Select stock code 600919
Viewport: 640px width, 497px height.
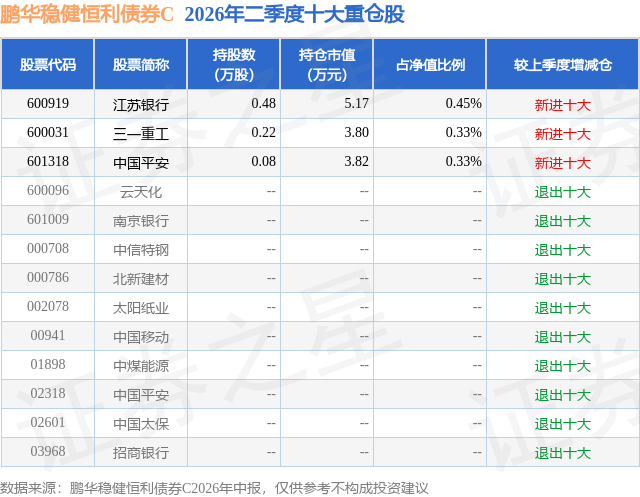tap(48, 104)
